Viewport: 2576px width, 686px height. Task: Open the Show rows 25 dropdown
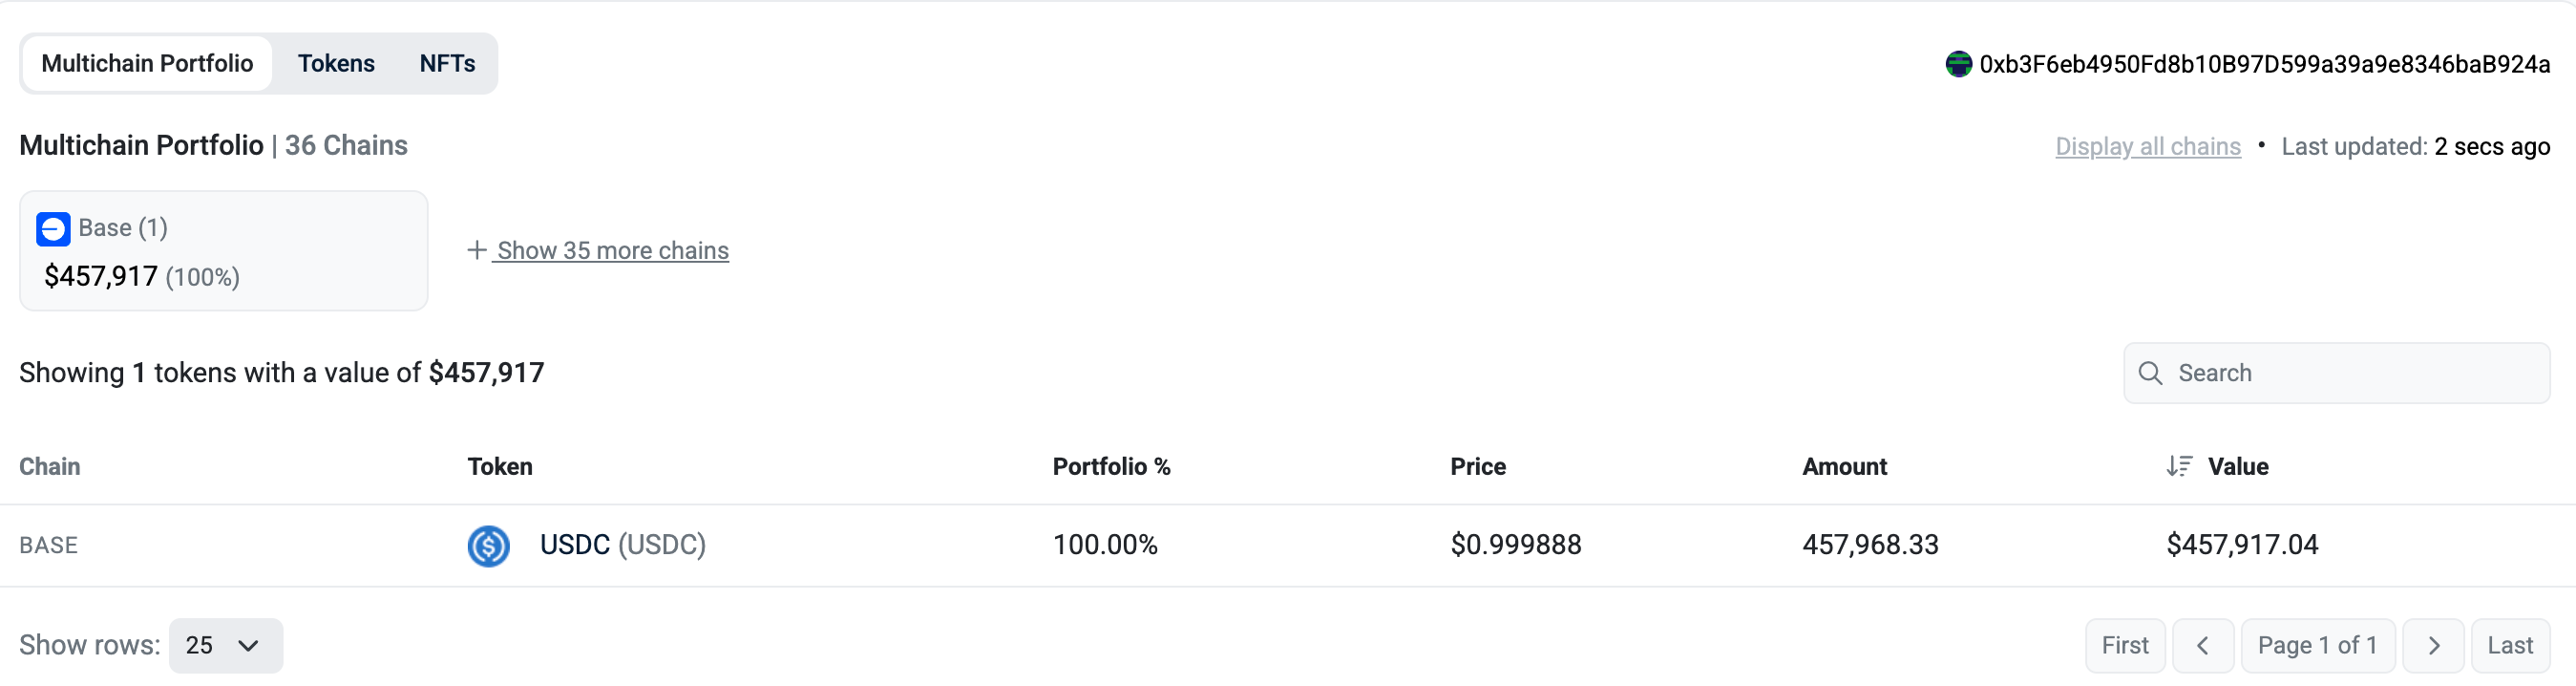coord(225,646)
